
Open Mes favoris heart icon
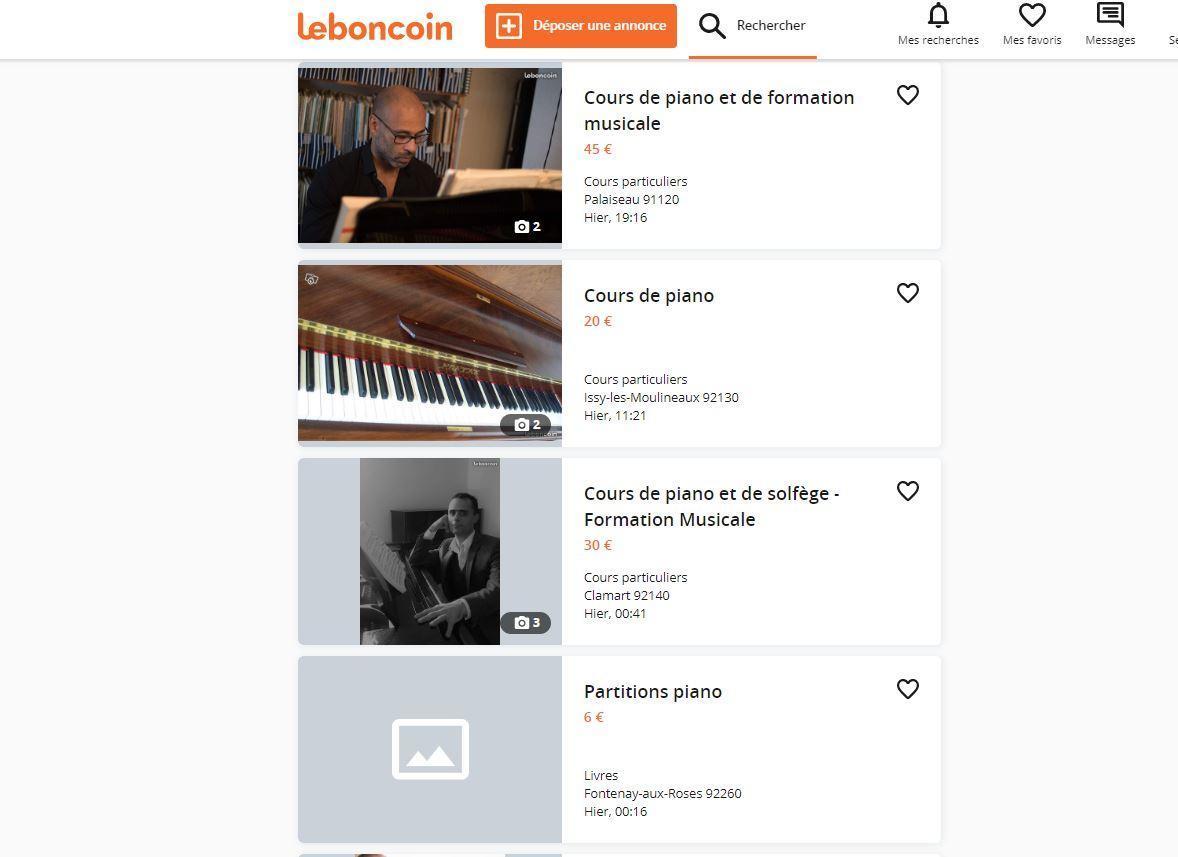point(1032,16)
